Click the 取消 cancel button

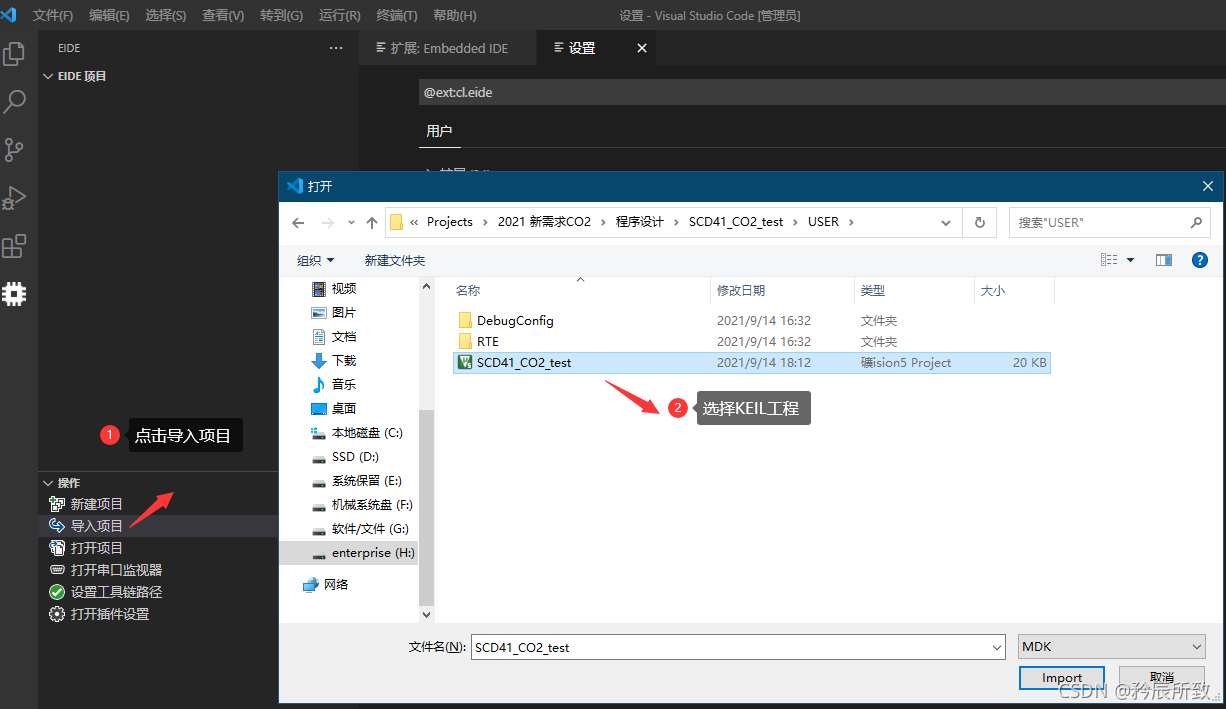[1161, 678]
